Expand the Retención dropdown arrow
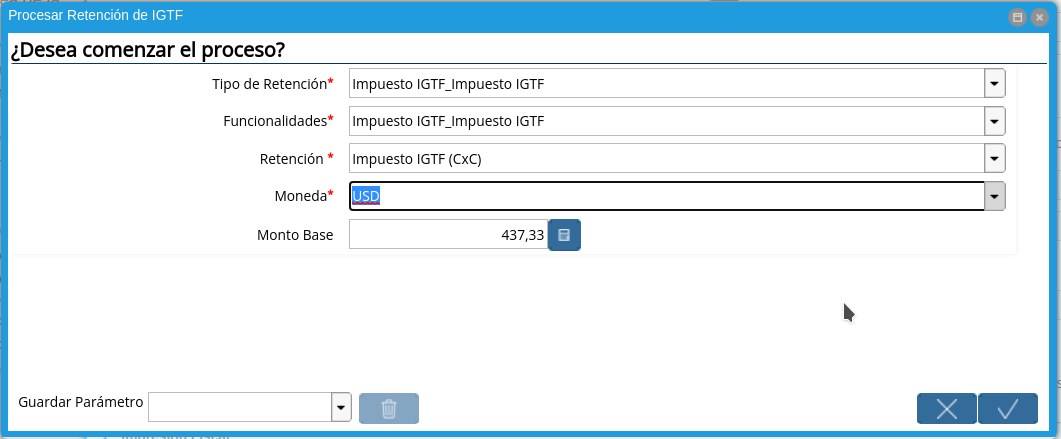Image resolution: width=1061 pixels, height=439 pixels. [994, 158]
